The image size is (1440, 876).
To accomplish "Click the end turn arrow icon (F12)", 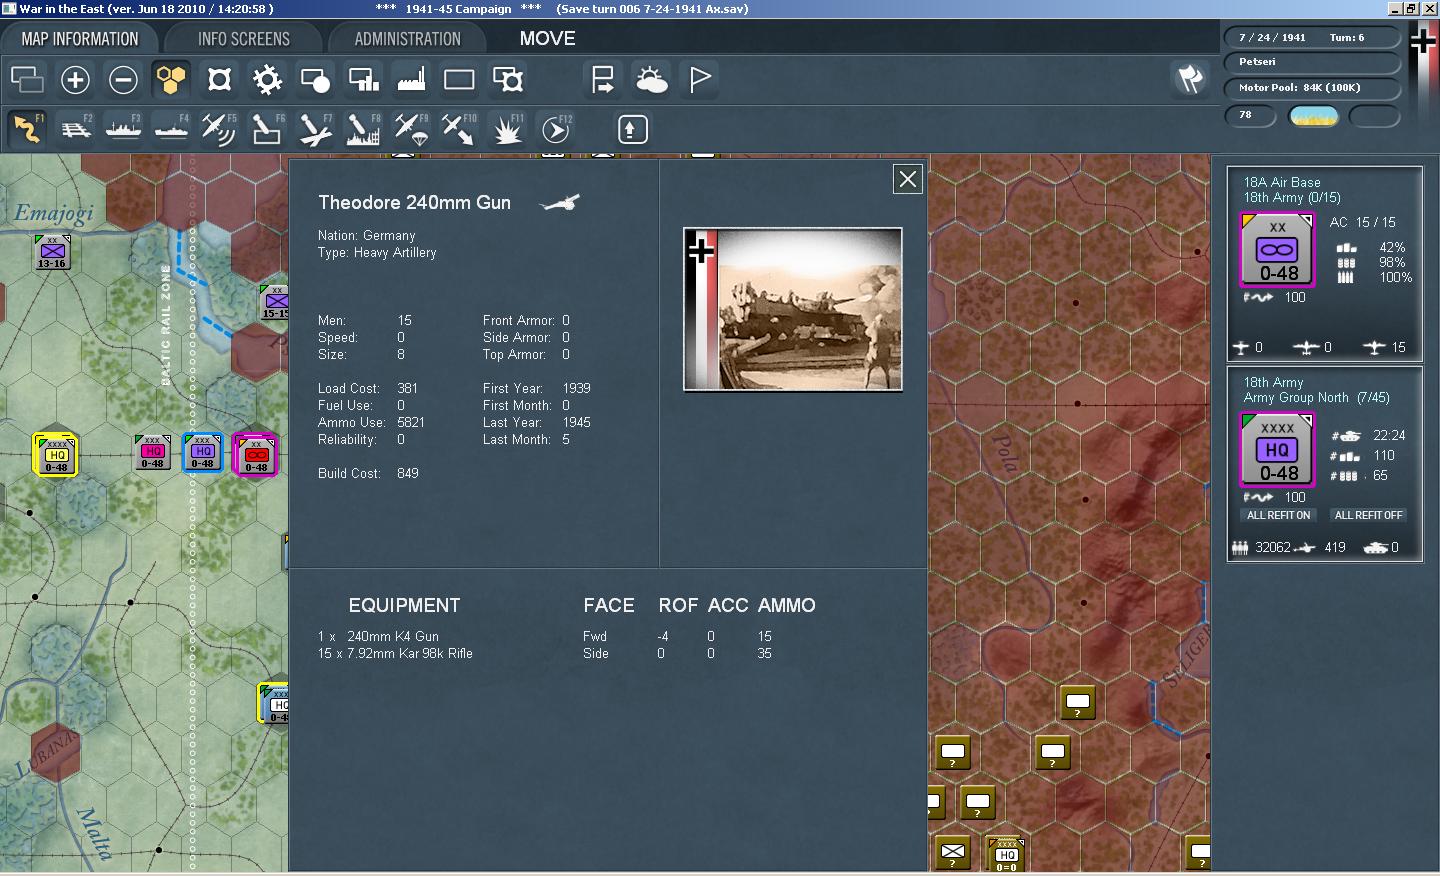I will tap(555, 129).
